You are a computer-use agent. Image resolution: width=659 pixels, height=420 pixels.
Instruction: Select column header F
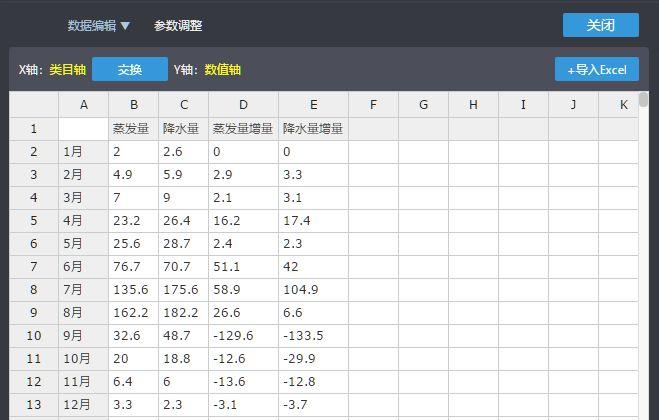click(373, 105)
